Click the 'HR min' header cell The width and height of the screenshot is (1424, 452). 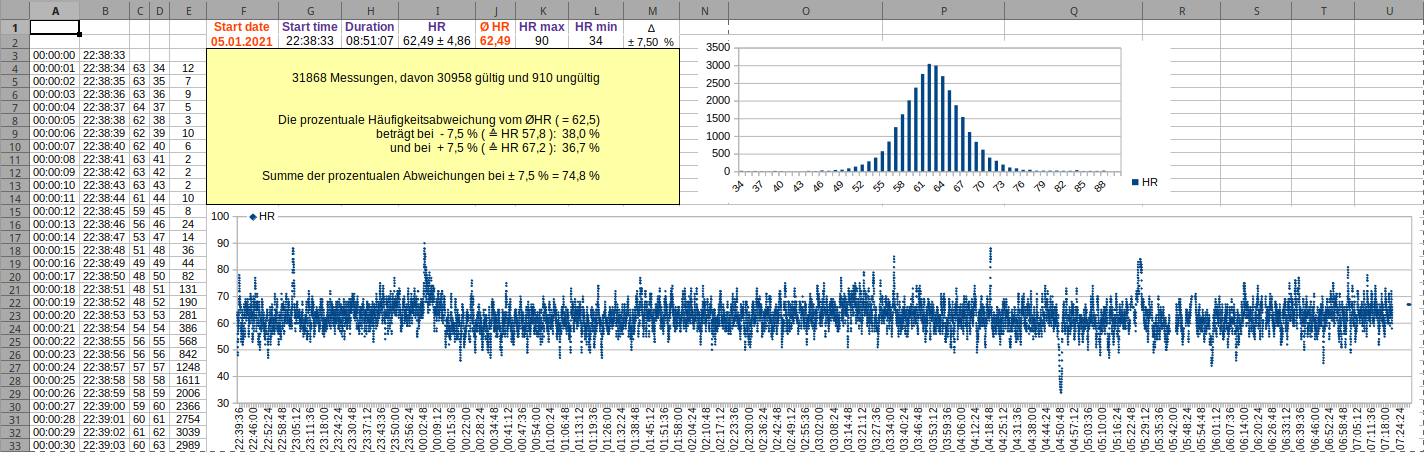pos(595,28)
